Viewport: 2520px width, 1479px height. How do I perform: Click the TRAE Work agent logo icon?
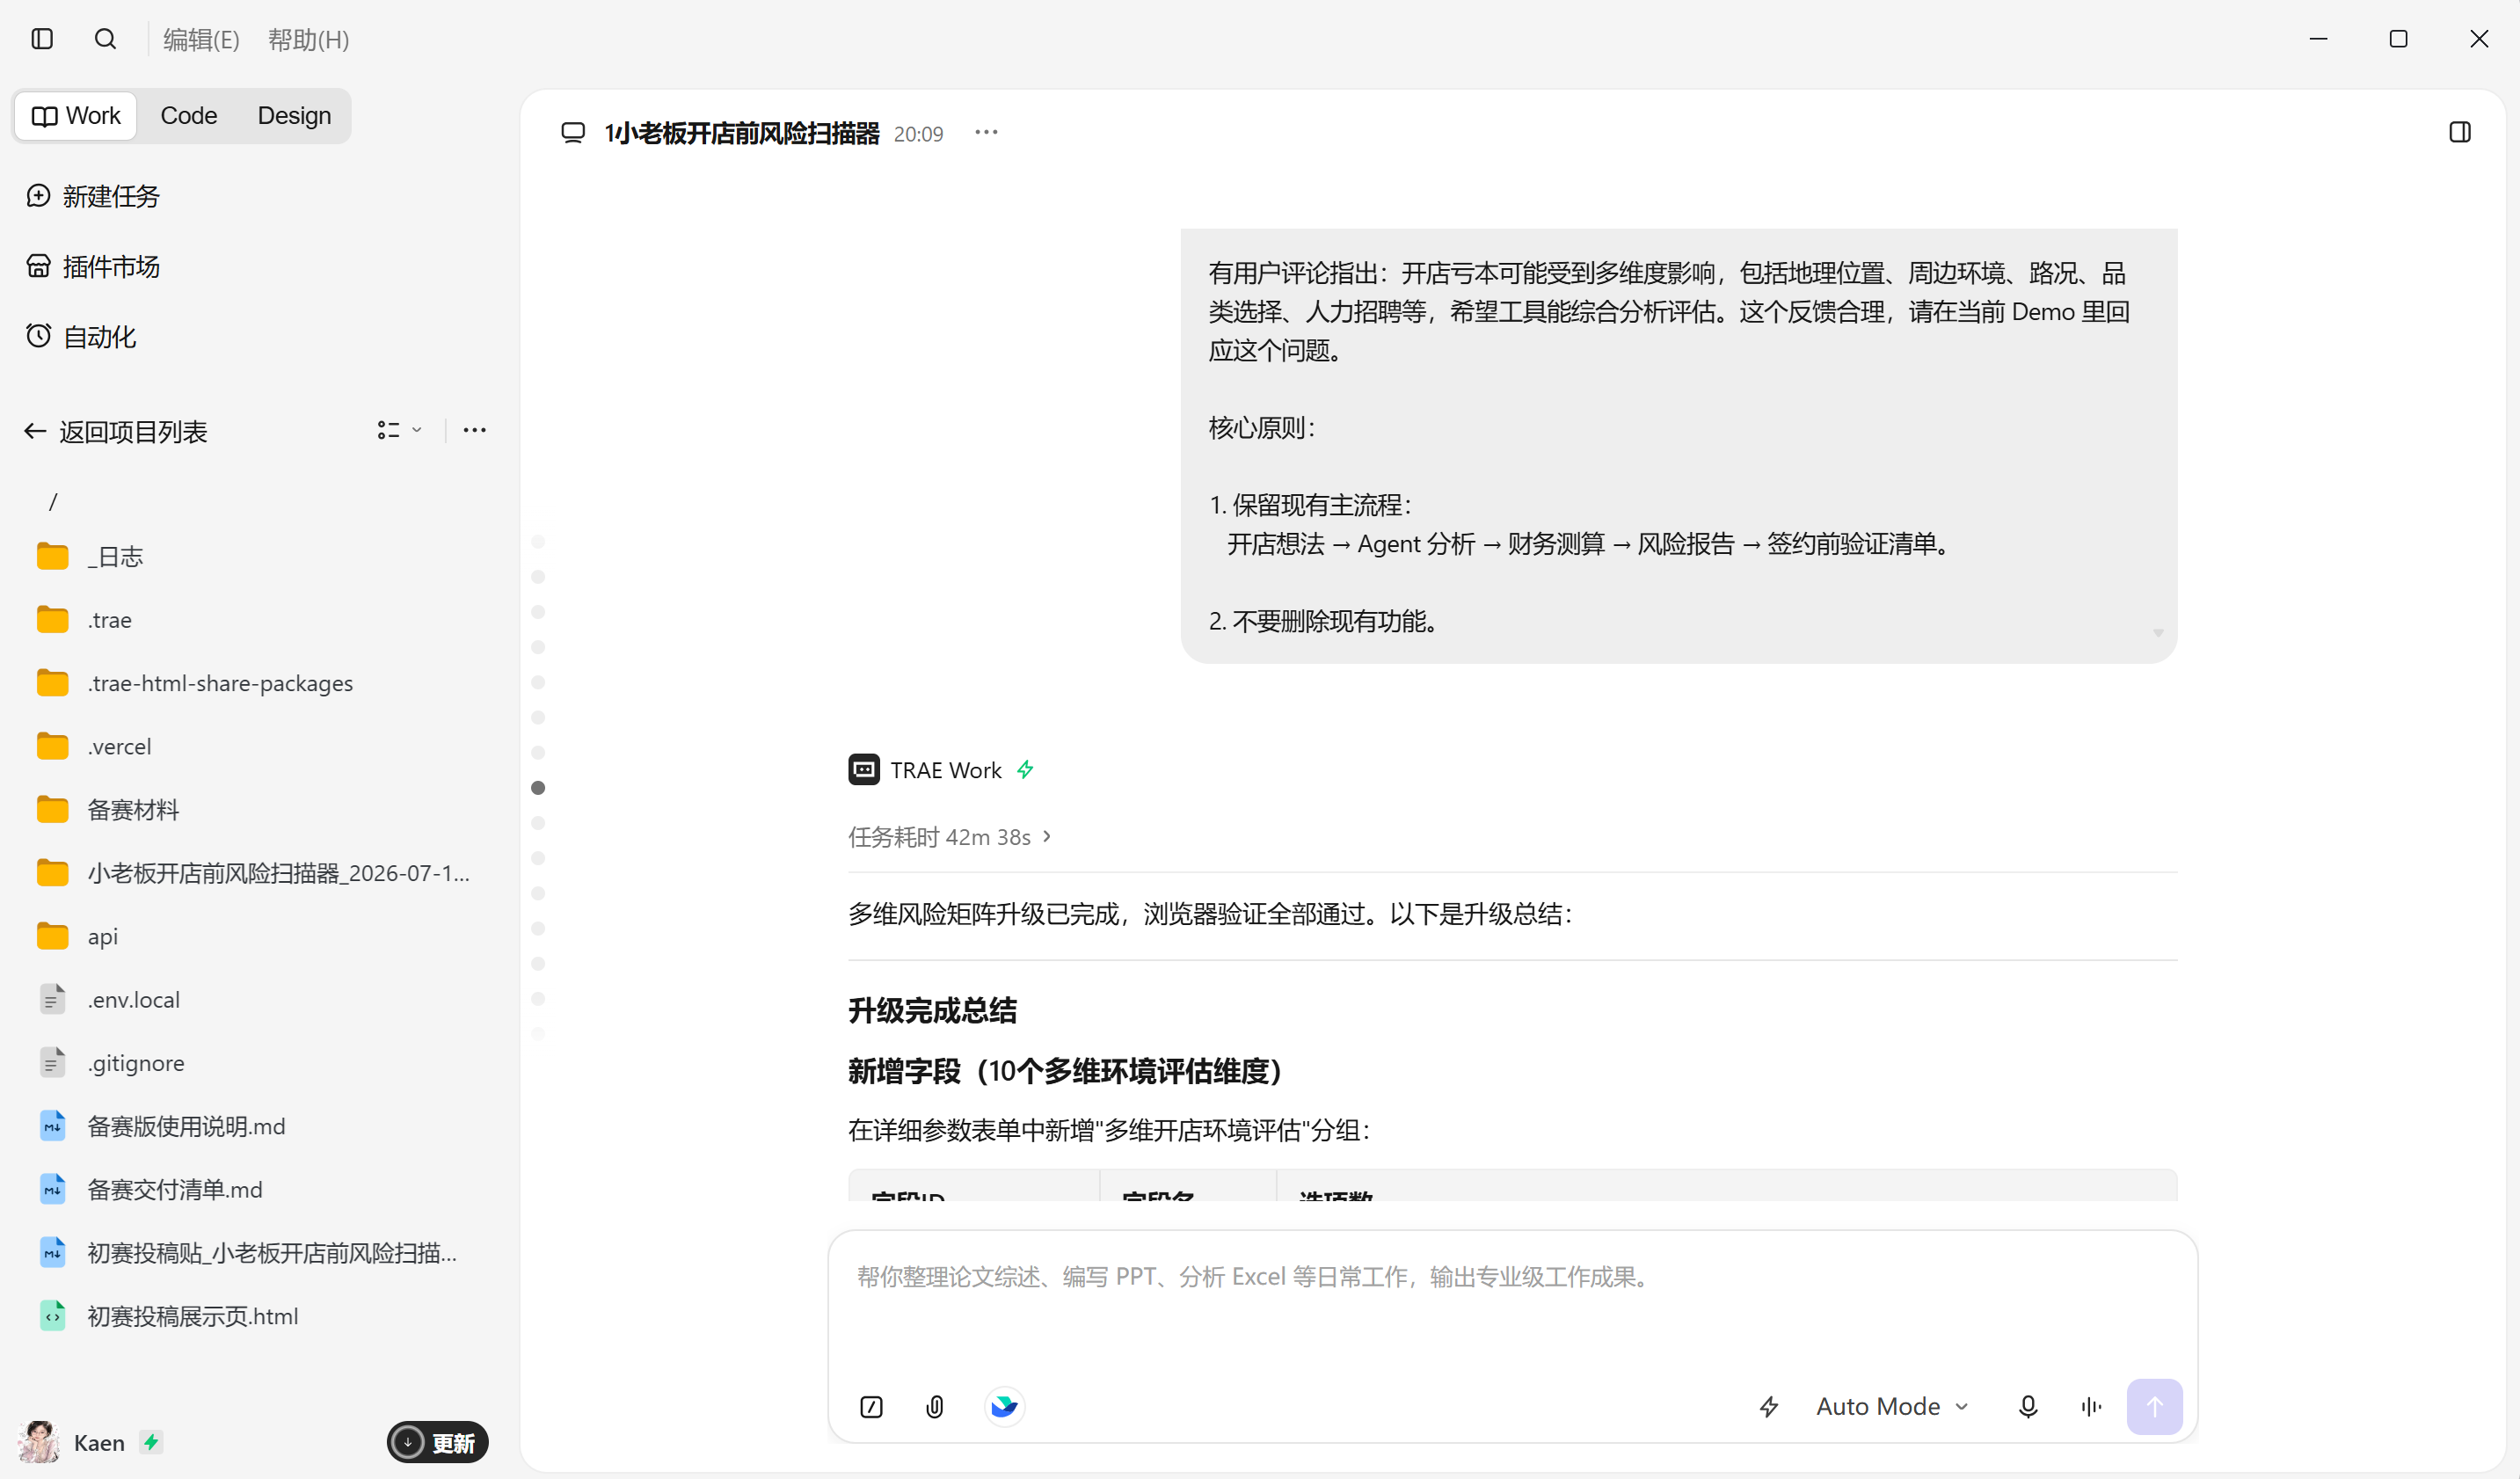tap(864, 769)
